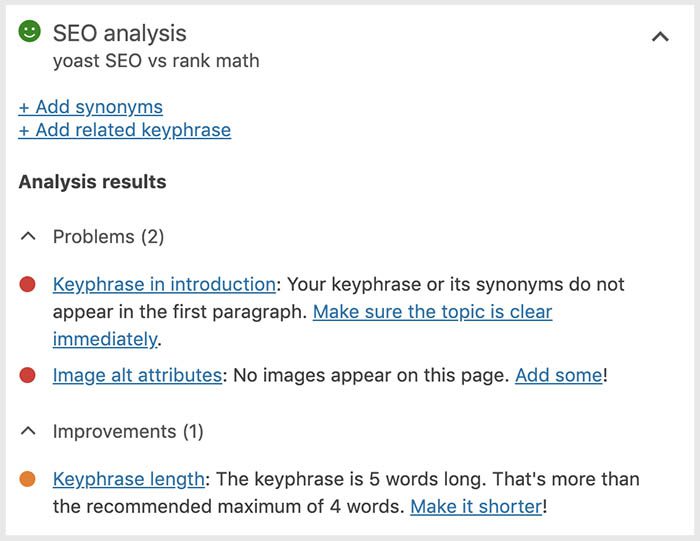Collapse the SEO analysis panel chevron
This screenshot has width=700, height=541.
pyautogui.click(x=660, y=36)
